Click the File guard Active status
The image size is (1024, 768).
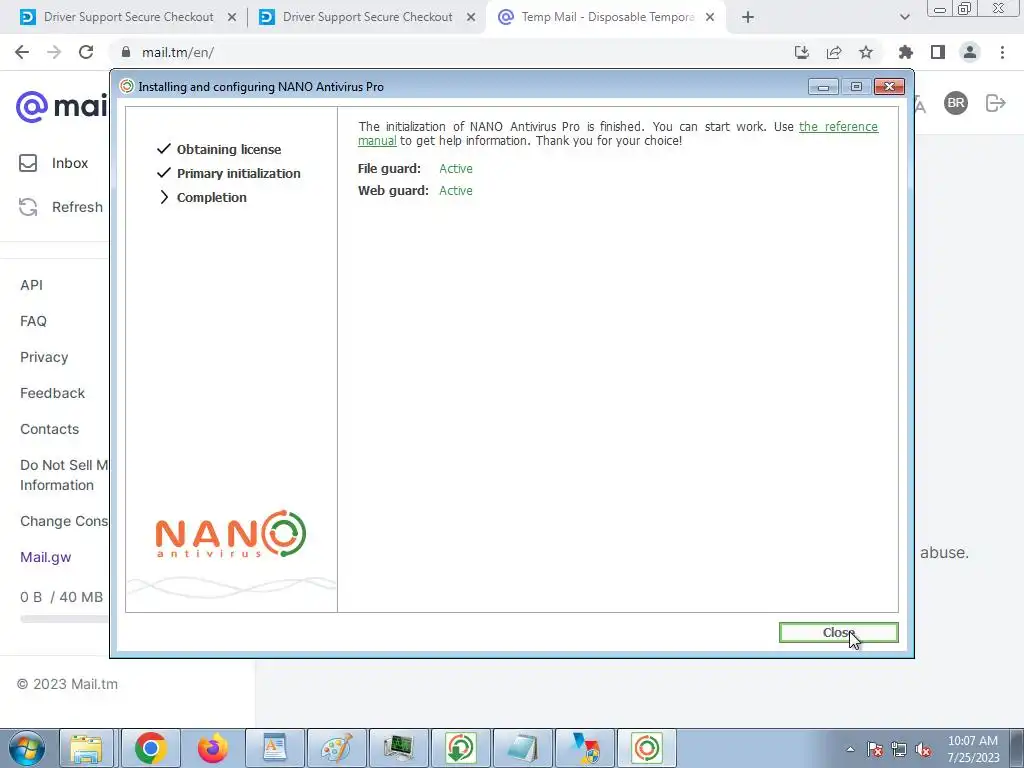456,168
